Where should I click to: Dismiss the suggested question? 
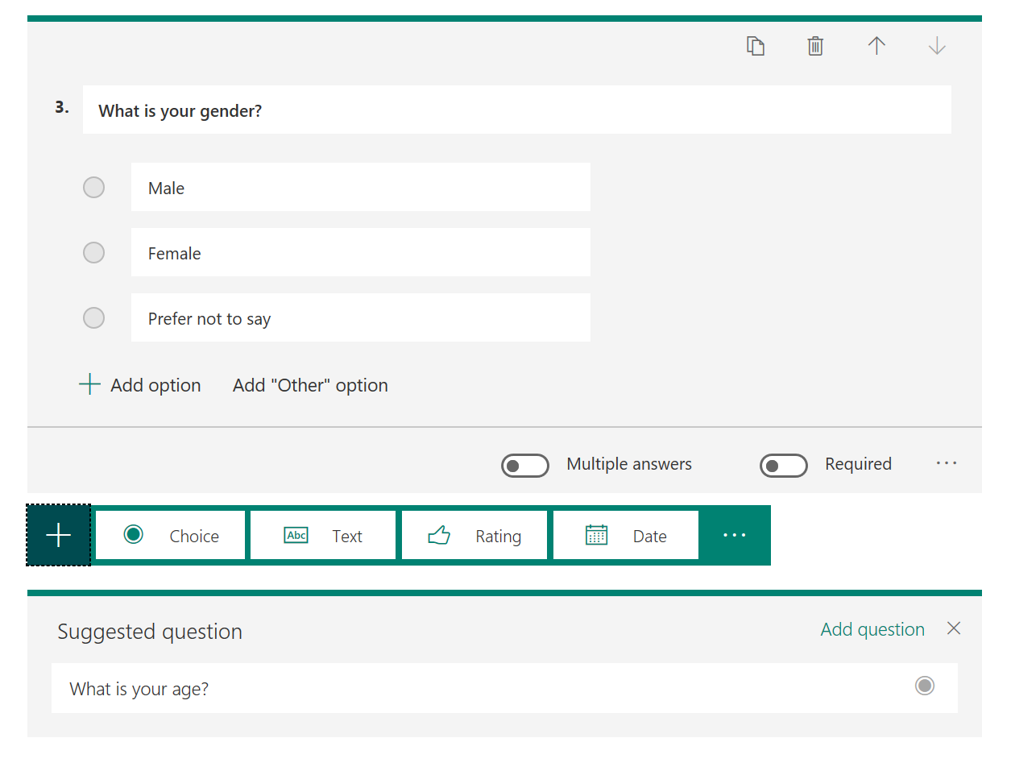pos(953,628)
